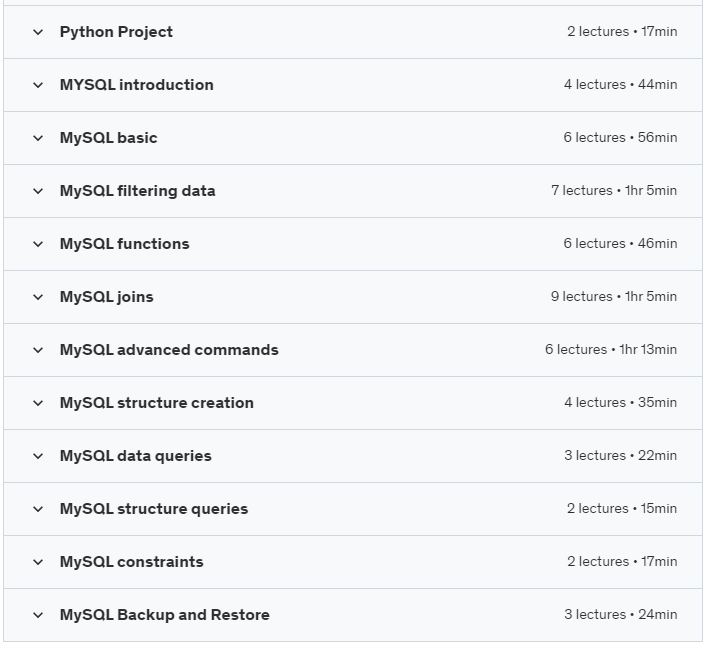This screenshot has height=645, width=706.
Task: Open the MySQL data queries title
Action: click(x=136, y=456)
